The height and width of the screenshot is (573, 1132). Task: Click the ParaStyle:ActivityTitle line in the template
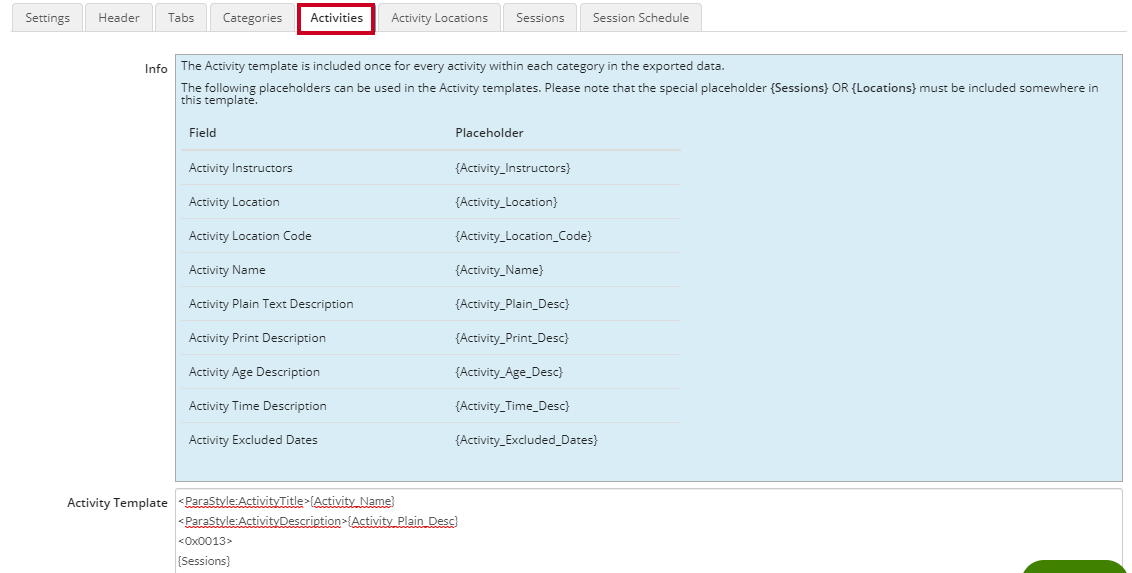(287, 501)
